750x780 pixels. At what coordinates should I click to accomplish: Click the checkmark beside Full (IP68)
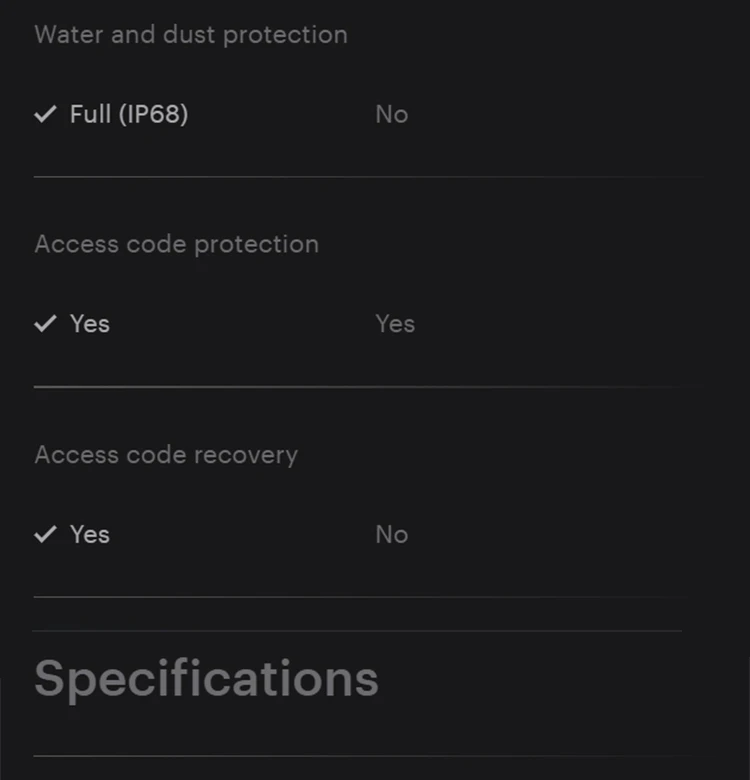[45, 114]
